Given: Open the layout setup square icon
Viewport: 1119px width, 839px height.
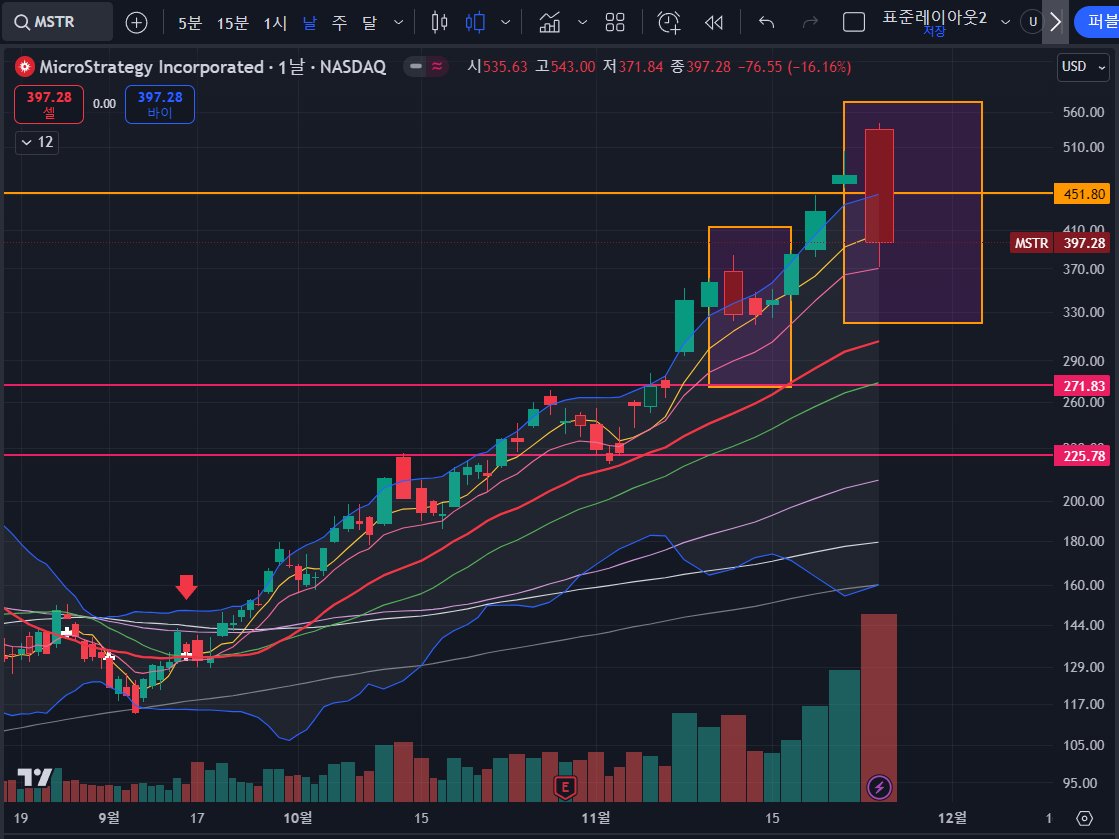Looking at the screenshot, I should click(x=854, y=23).
